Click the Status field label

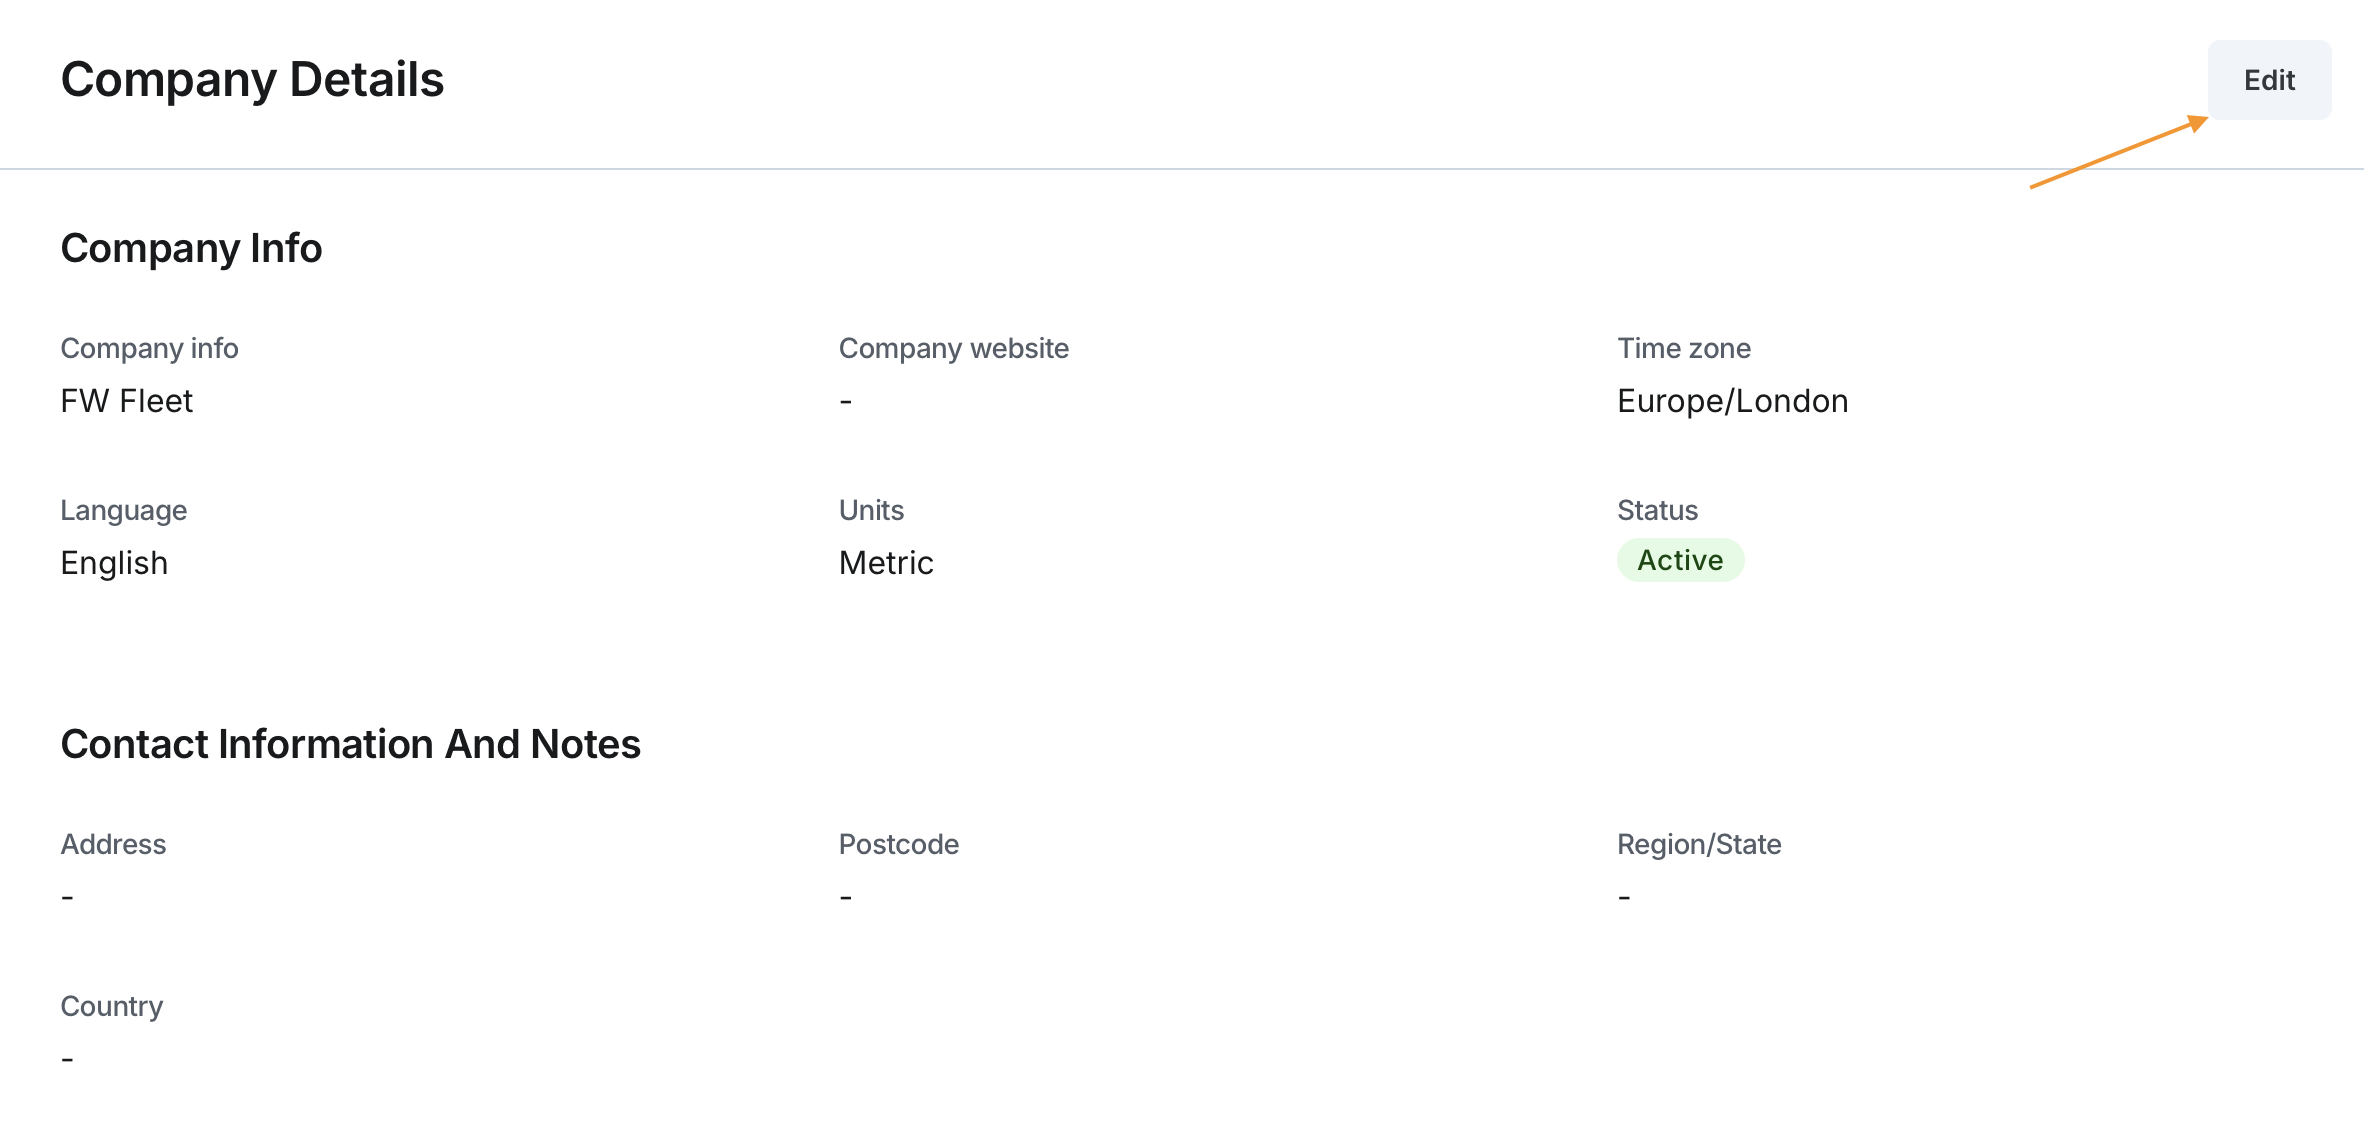coord(1657,510)
